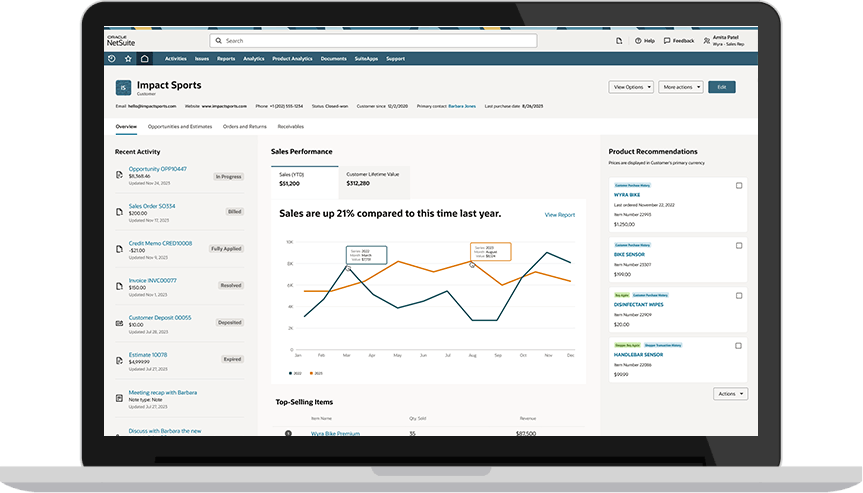Check the WYRA BIKE recommendation checkbox

[739, 185]
